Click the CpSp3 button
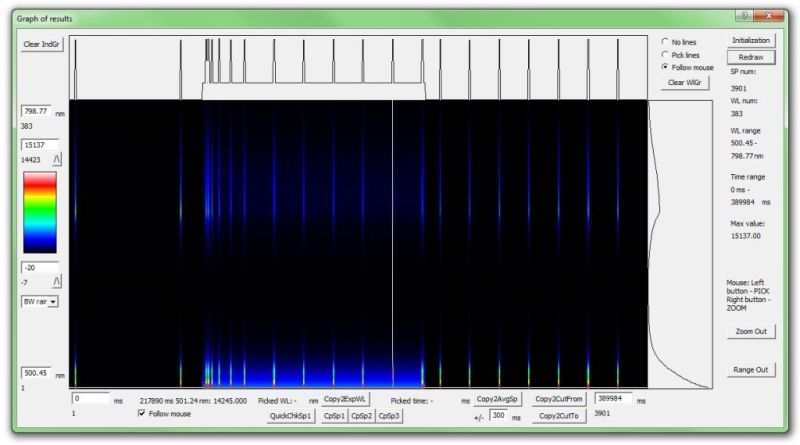The width and height of the screenshot is (800, 445). tap(389, 416)
